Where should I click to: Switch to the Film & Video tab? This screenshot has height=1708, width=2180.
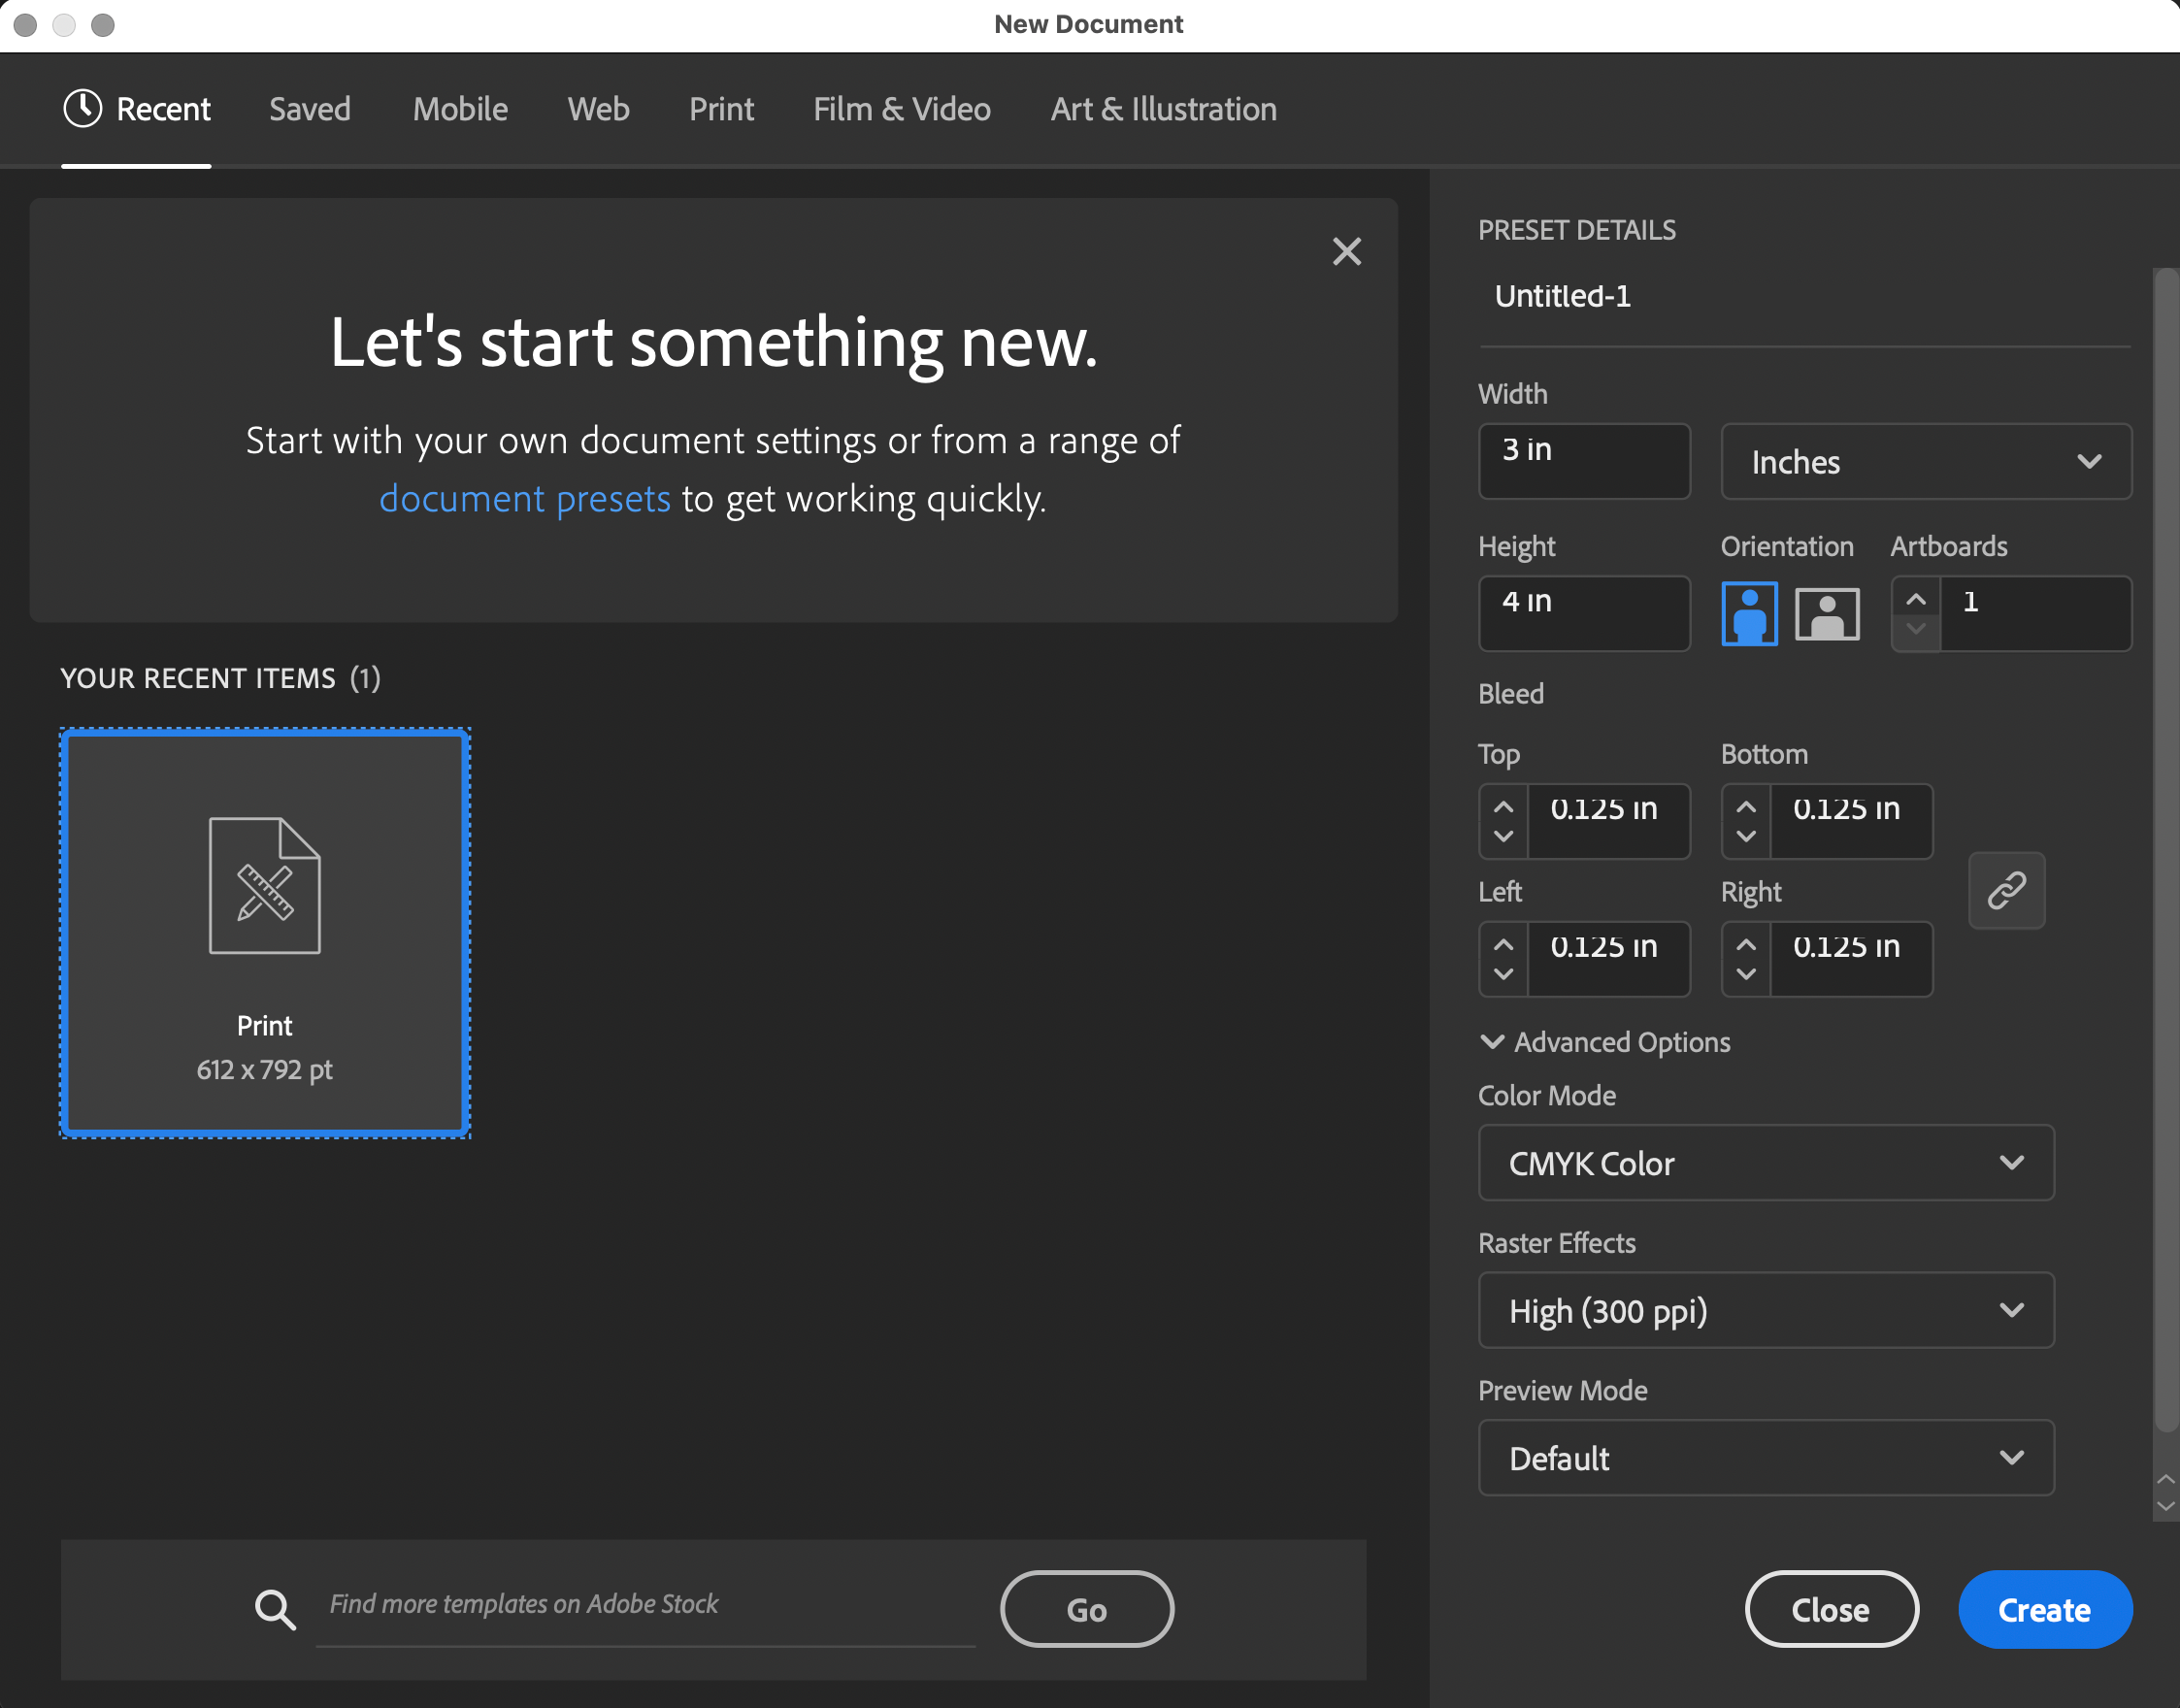click(x=902, y=108)
